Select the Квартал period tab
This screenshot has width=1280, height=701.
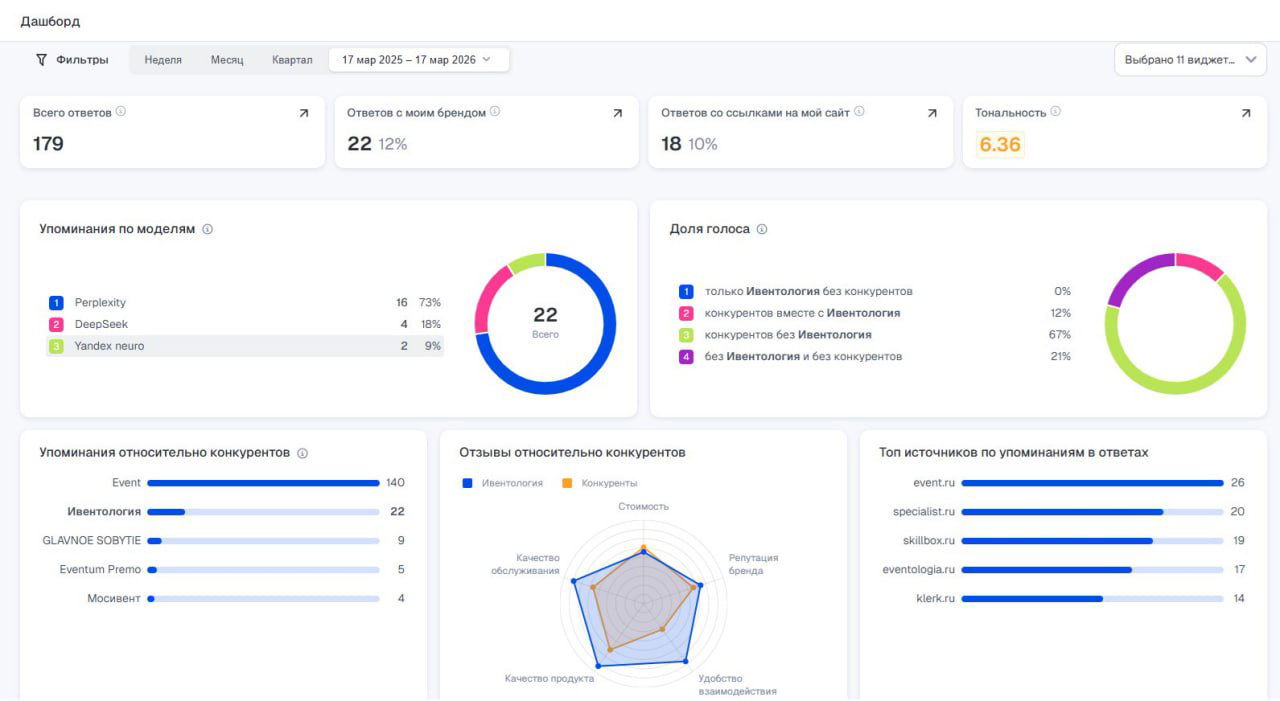point(292,60)
